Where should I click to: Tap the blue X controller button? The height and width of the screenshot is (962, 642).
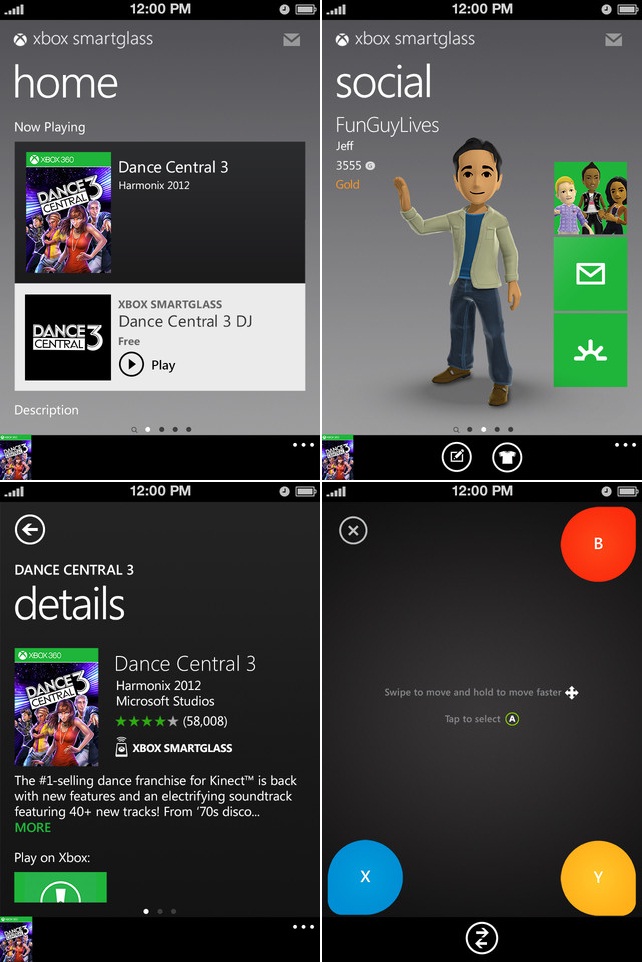pyautogui.click(x=365, y=877)
